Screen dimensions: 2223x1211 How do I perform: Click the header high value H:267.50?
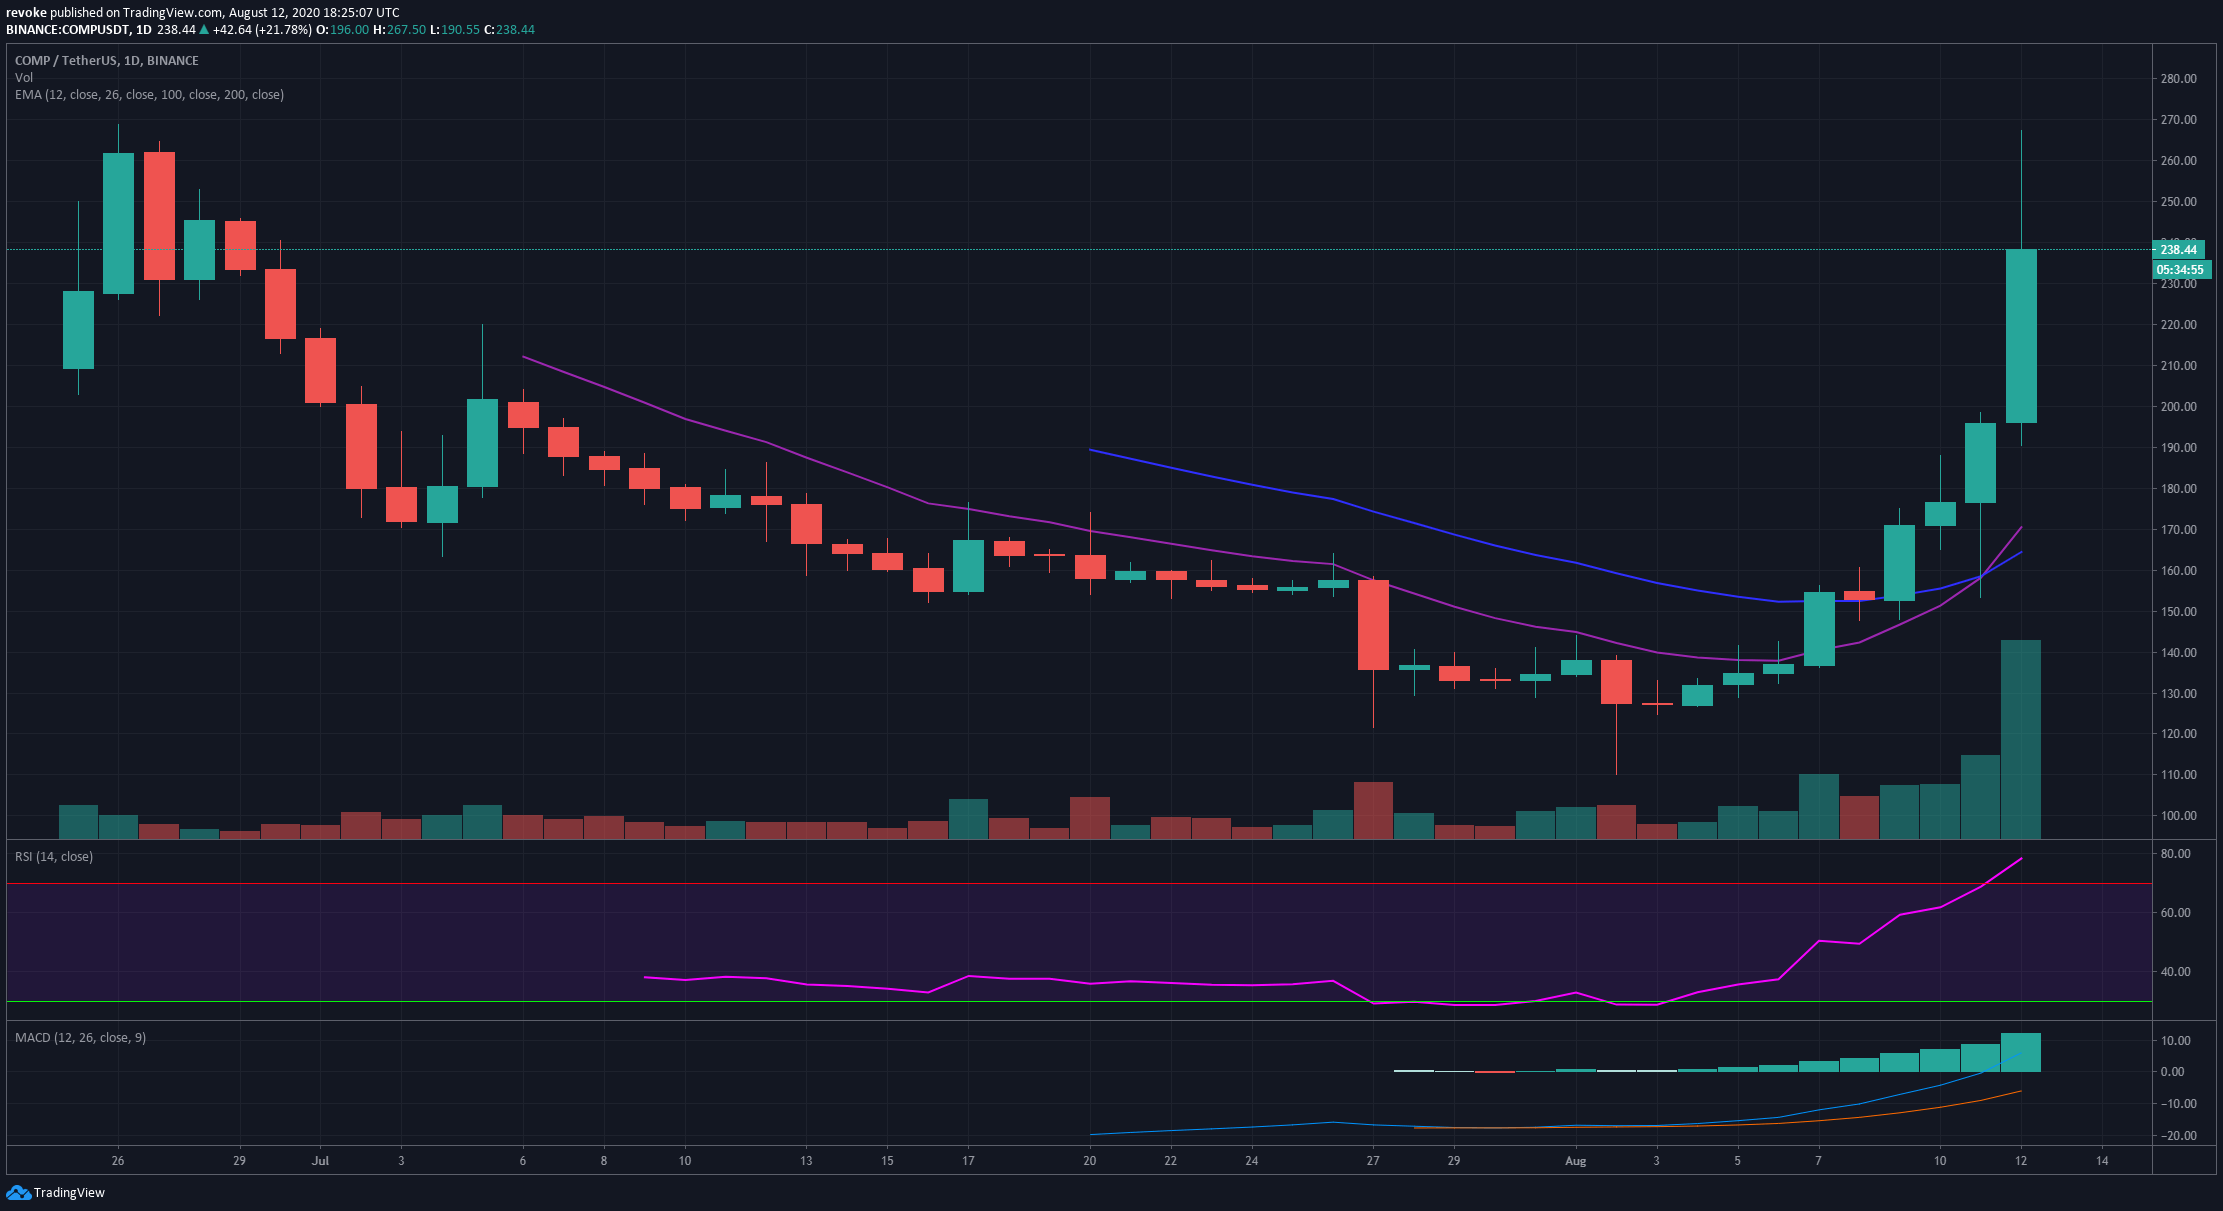point(399,30)
